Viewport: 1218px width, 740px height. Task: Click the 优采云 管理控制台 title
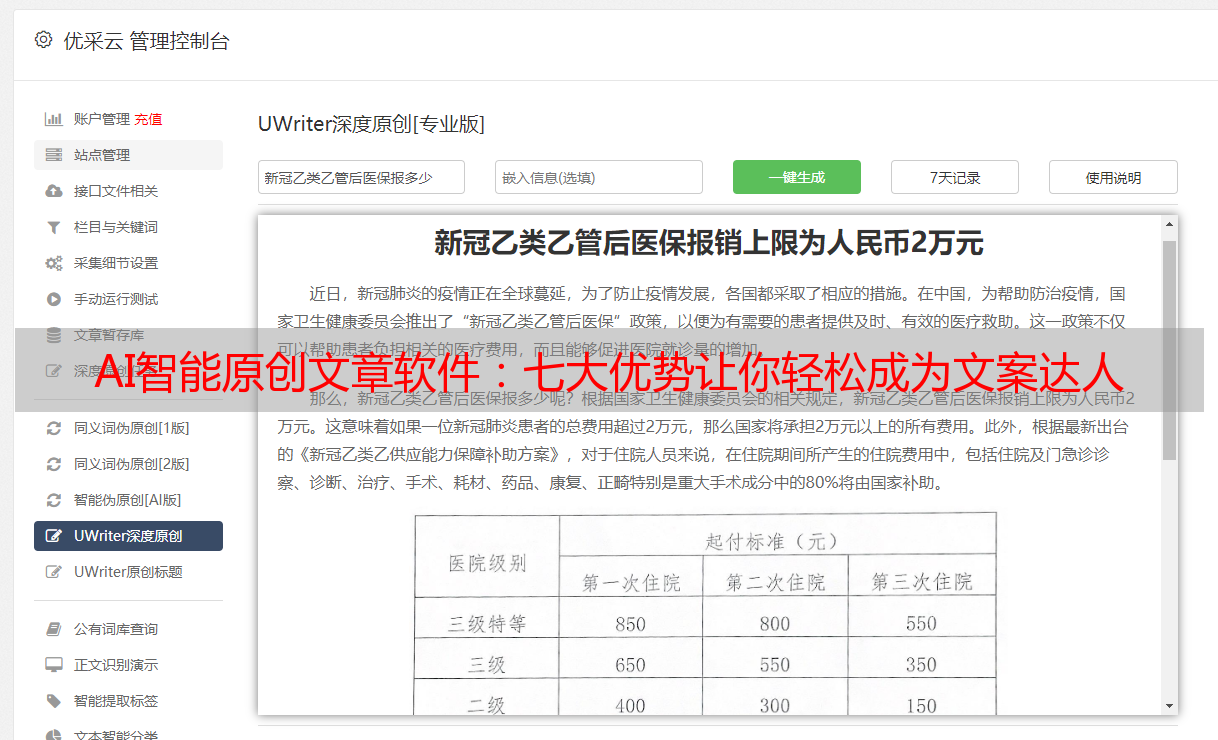[146, 41]
